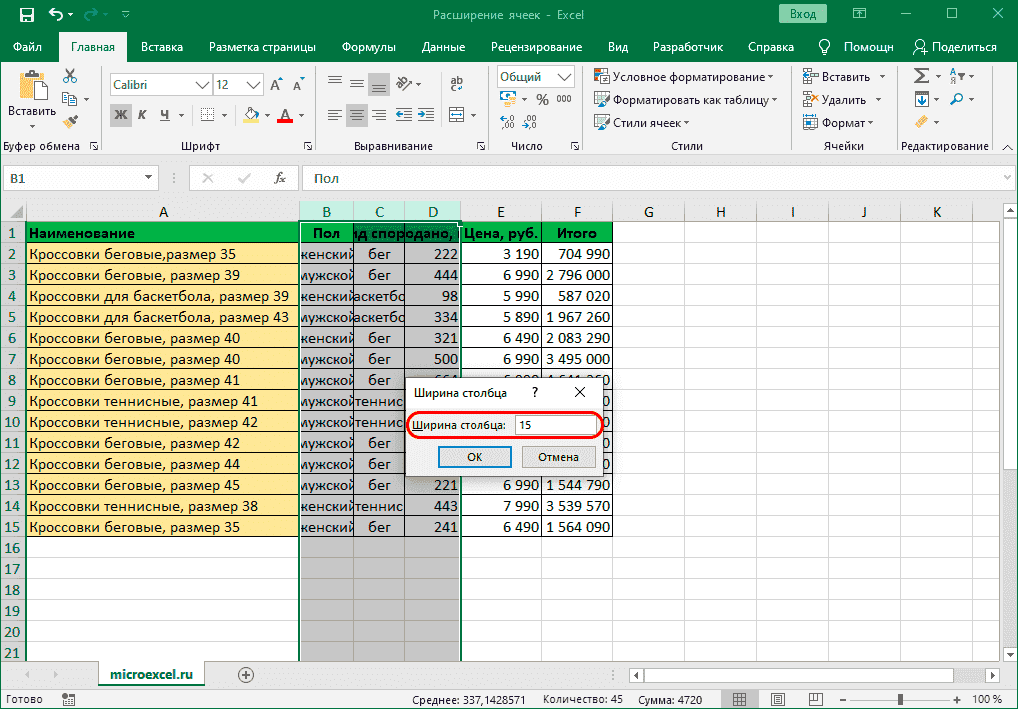Image resolution: width=1018 pixels, height=709 pixels.
Task: Click the Merge and Center icon
Action: (456, 115)
